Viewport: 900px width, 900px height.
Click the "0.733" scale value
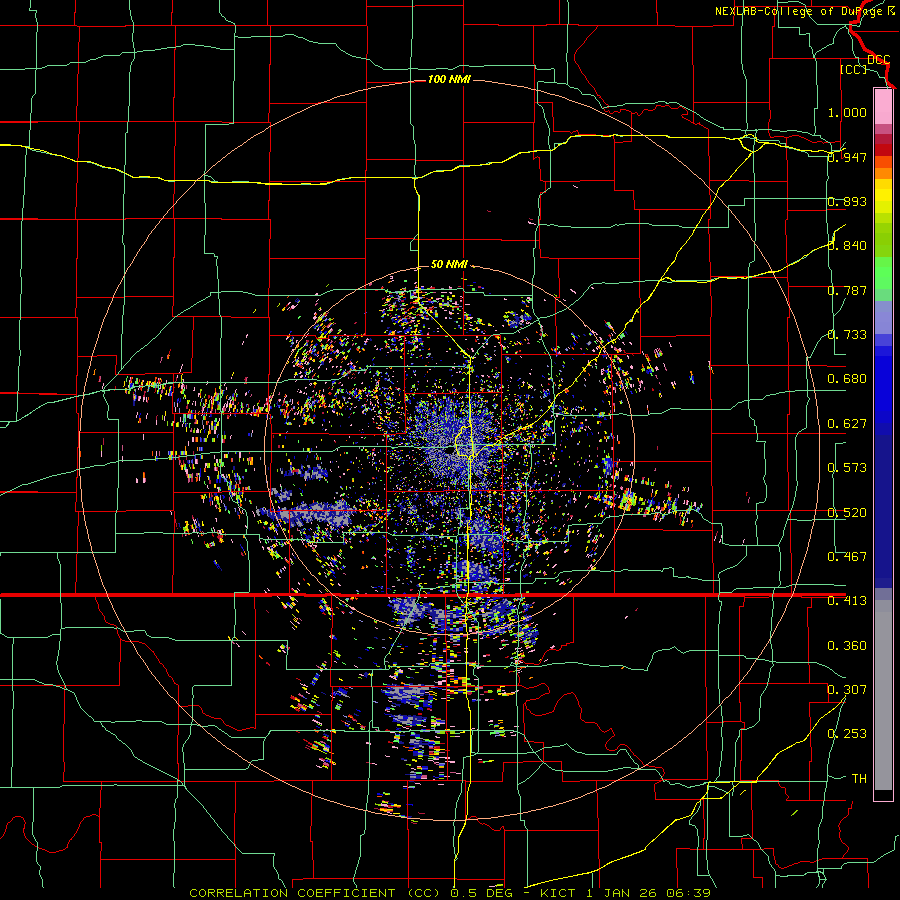tap(847, 335)
